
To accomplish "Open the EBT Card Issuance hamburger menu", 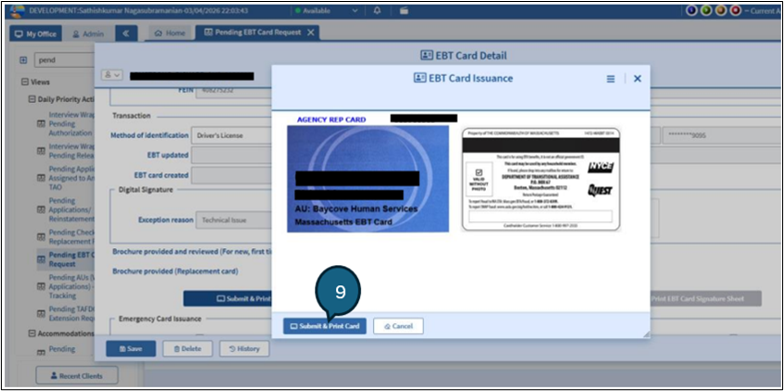I will [610, 79].
